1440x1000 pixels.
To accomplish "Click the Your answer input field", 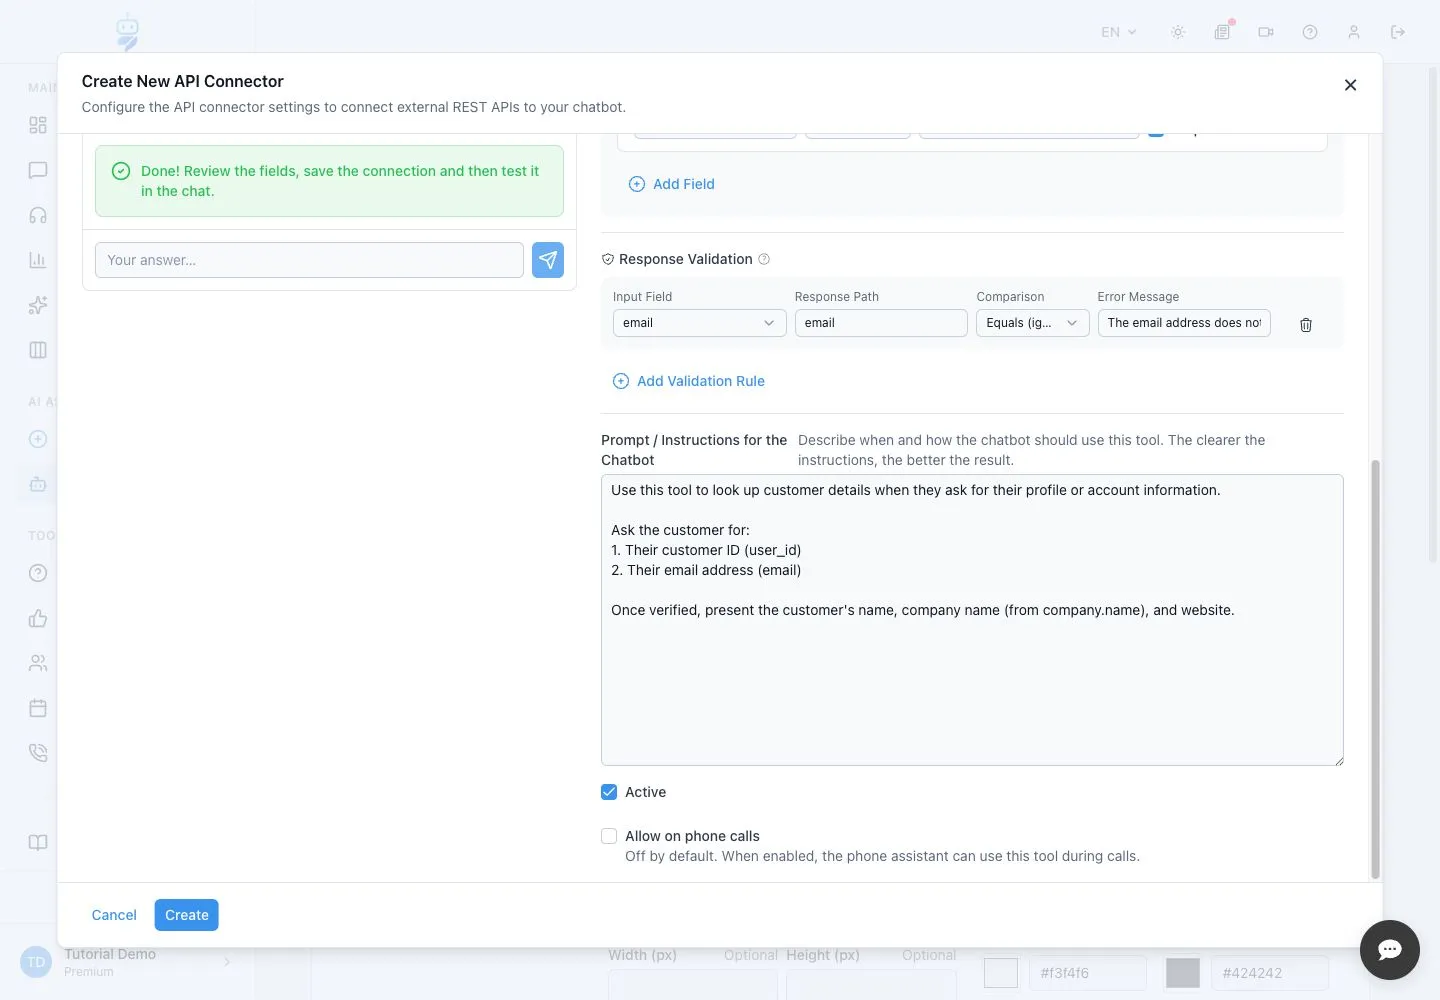I will pyautogui.click(x=309, y=260).
